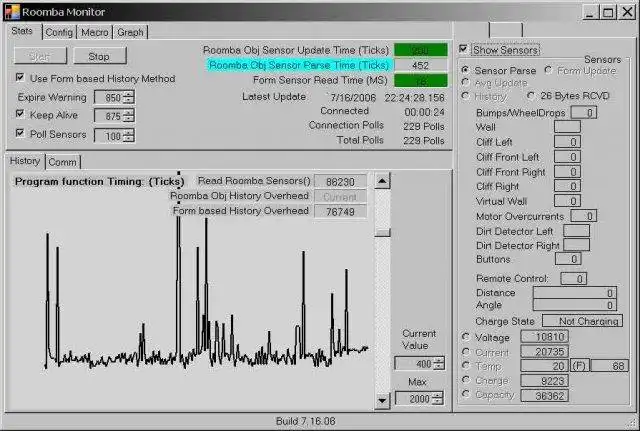The image size is (640, 431).
Task: Select the Form Update radio button
Action: click(x=548, y=70)
